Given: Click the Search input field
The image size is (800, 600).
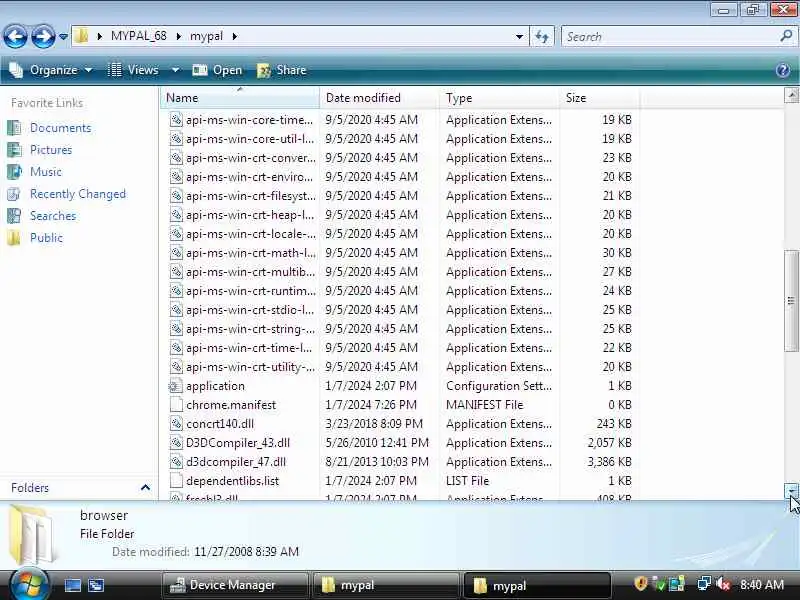Looking at the screenshot, I should pyautogui.click(x=668, y=36).
